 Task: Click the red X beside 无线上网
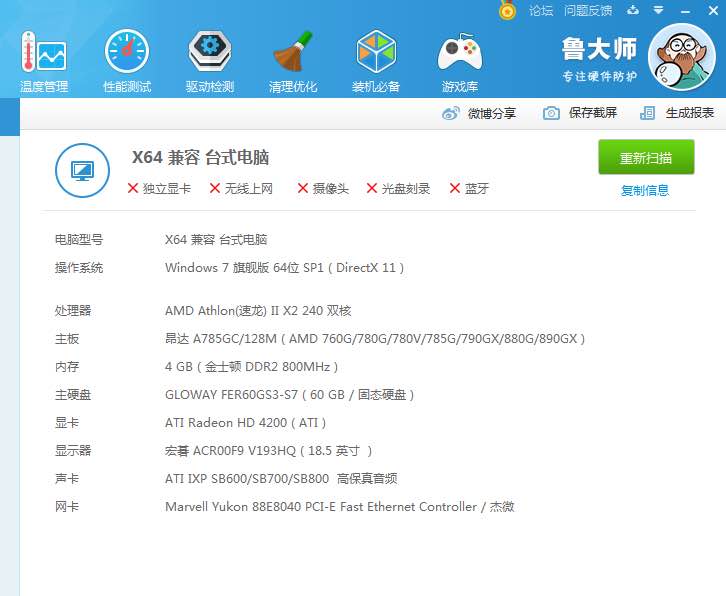[214, 188]
